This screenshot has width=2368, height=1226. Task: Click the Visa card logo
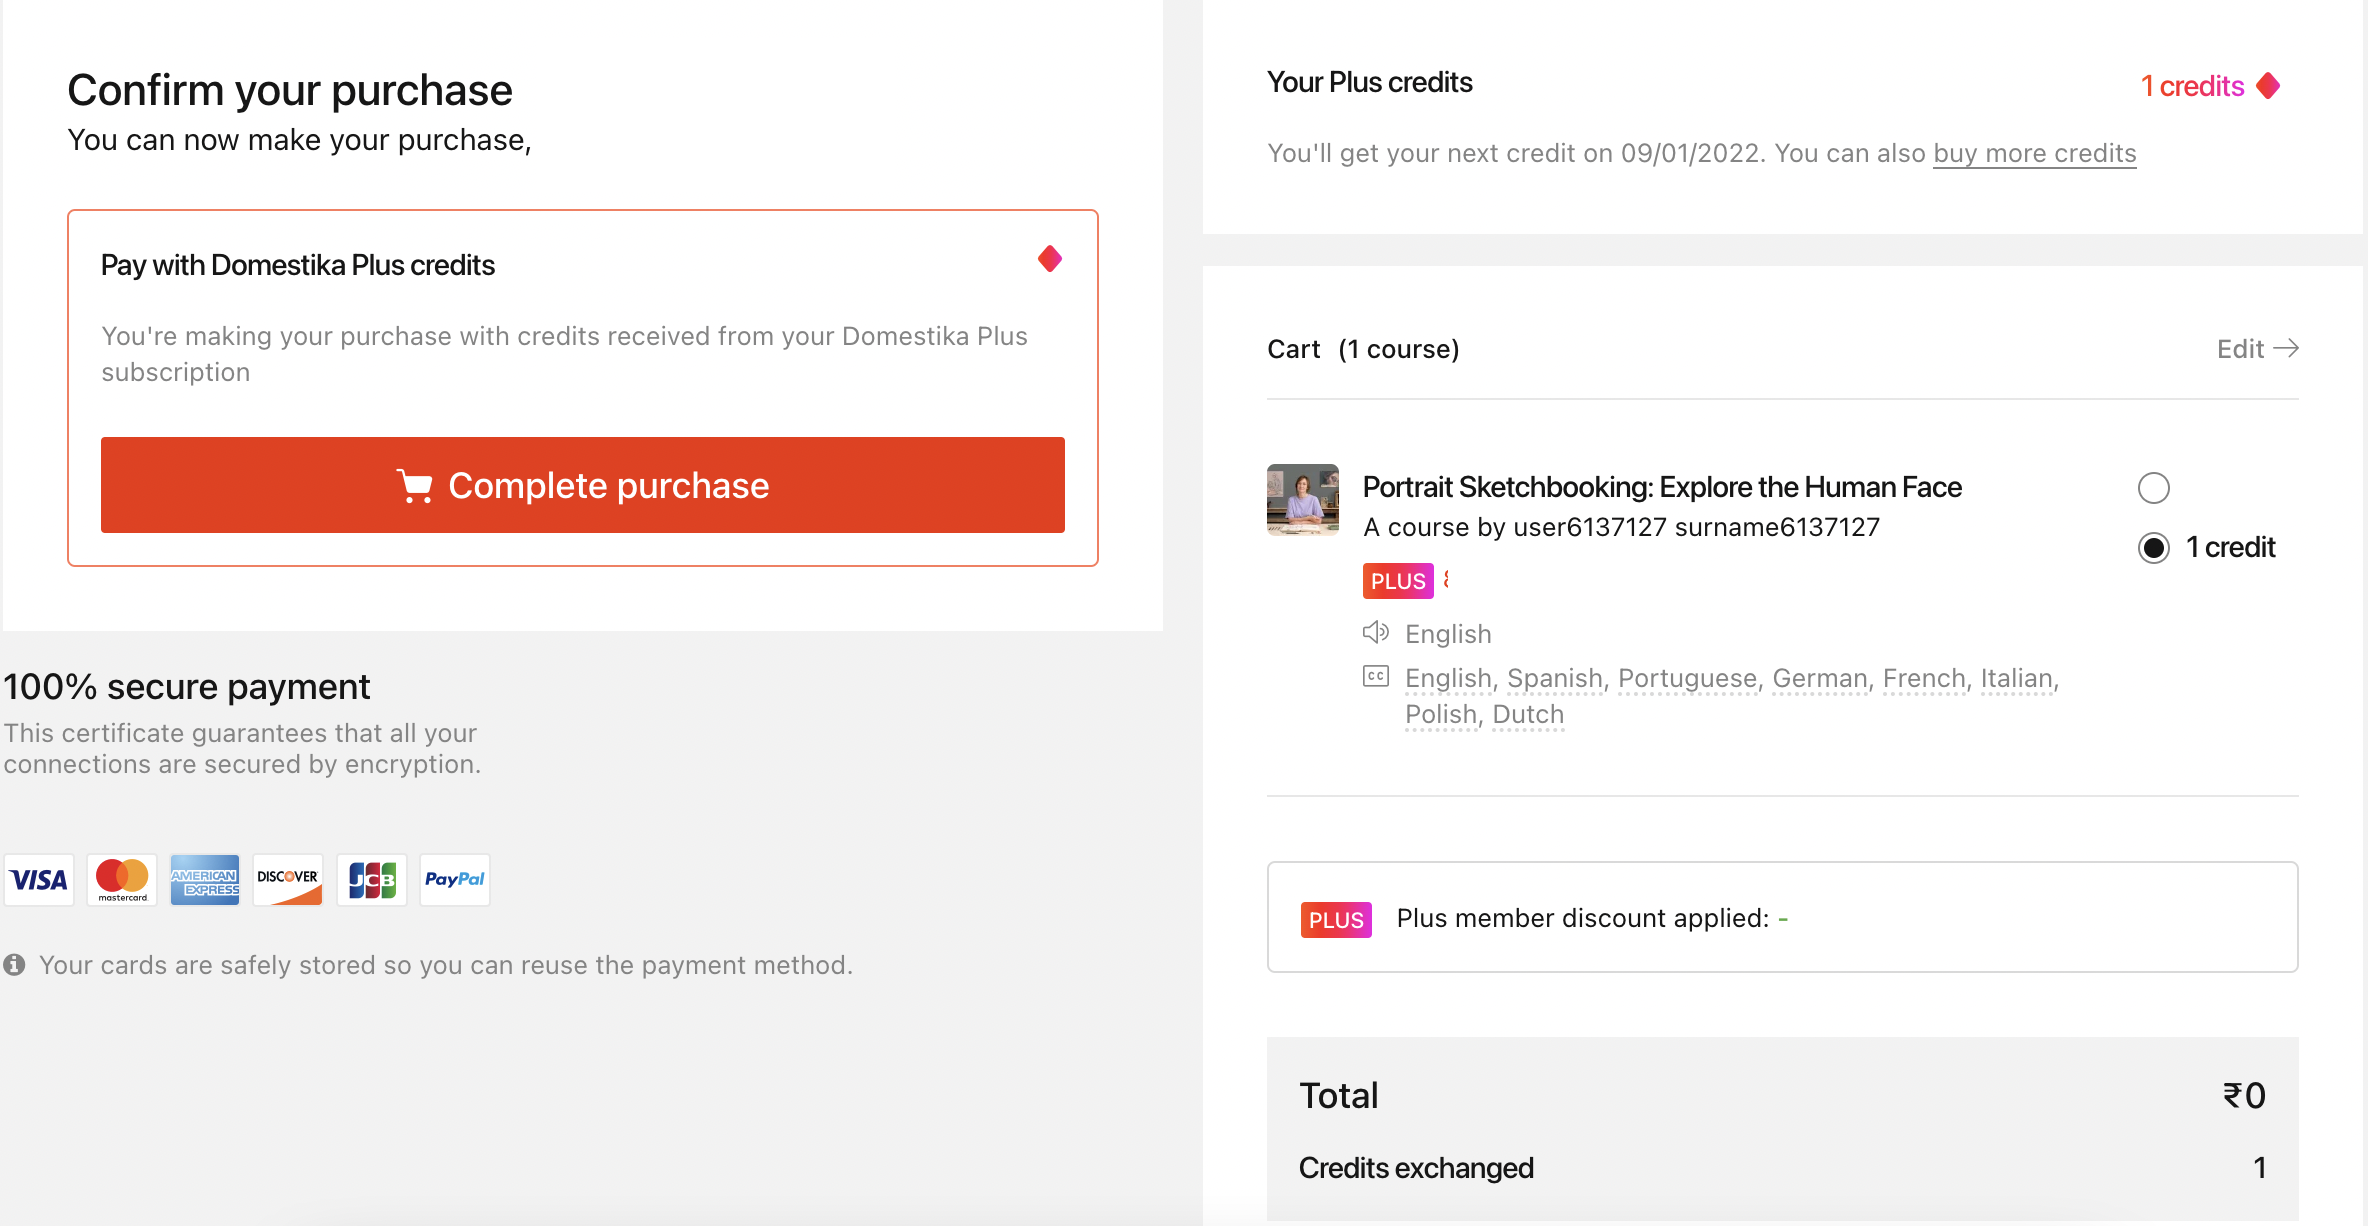point(39,880)
